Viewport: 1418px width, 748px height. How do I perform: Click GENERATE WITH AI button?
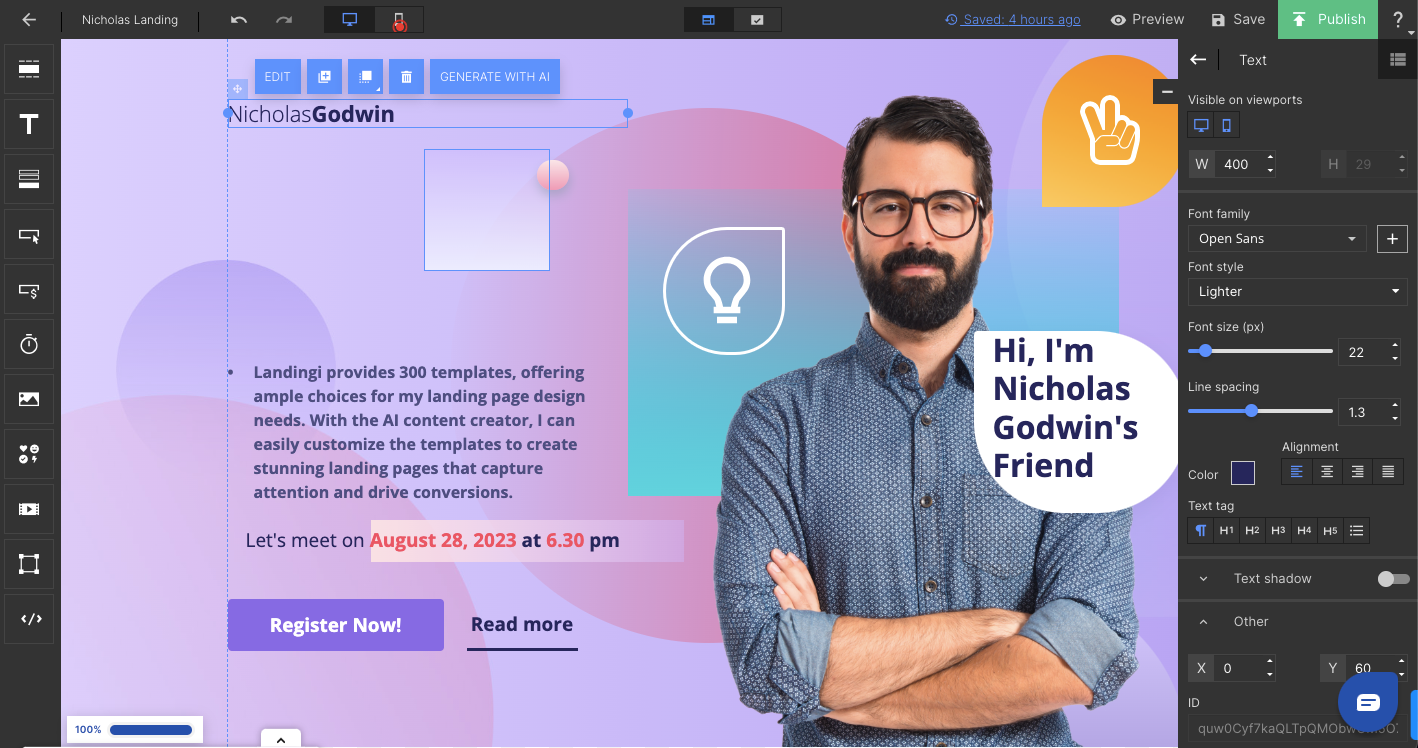tap(495, 77)
